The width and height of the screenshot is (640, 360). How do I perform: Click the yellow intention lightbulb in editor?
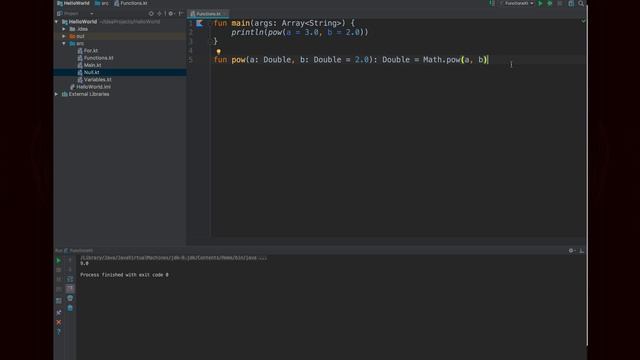click(x=218, y=52)
